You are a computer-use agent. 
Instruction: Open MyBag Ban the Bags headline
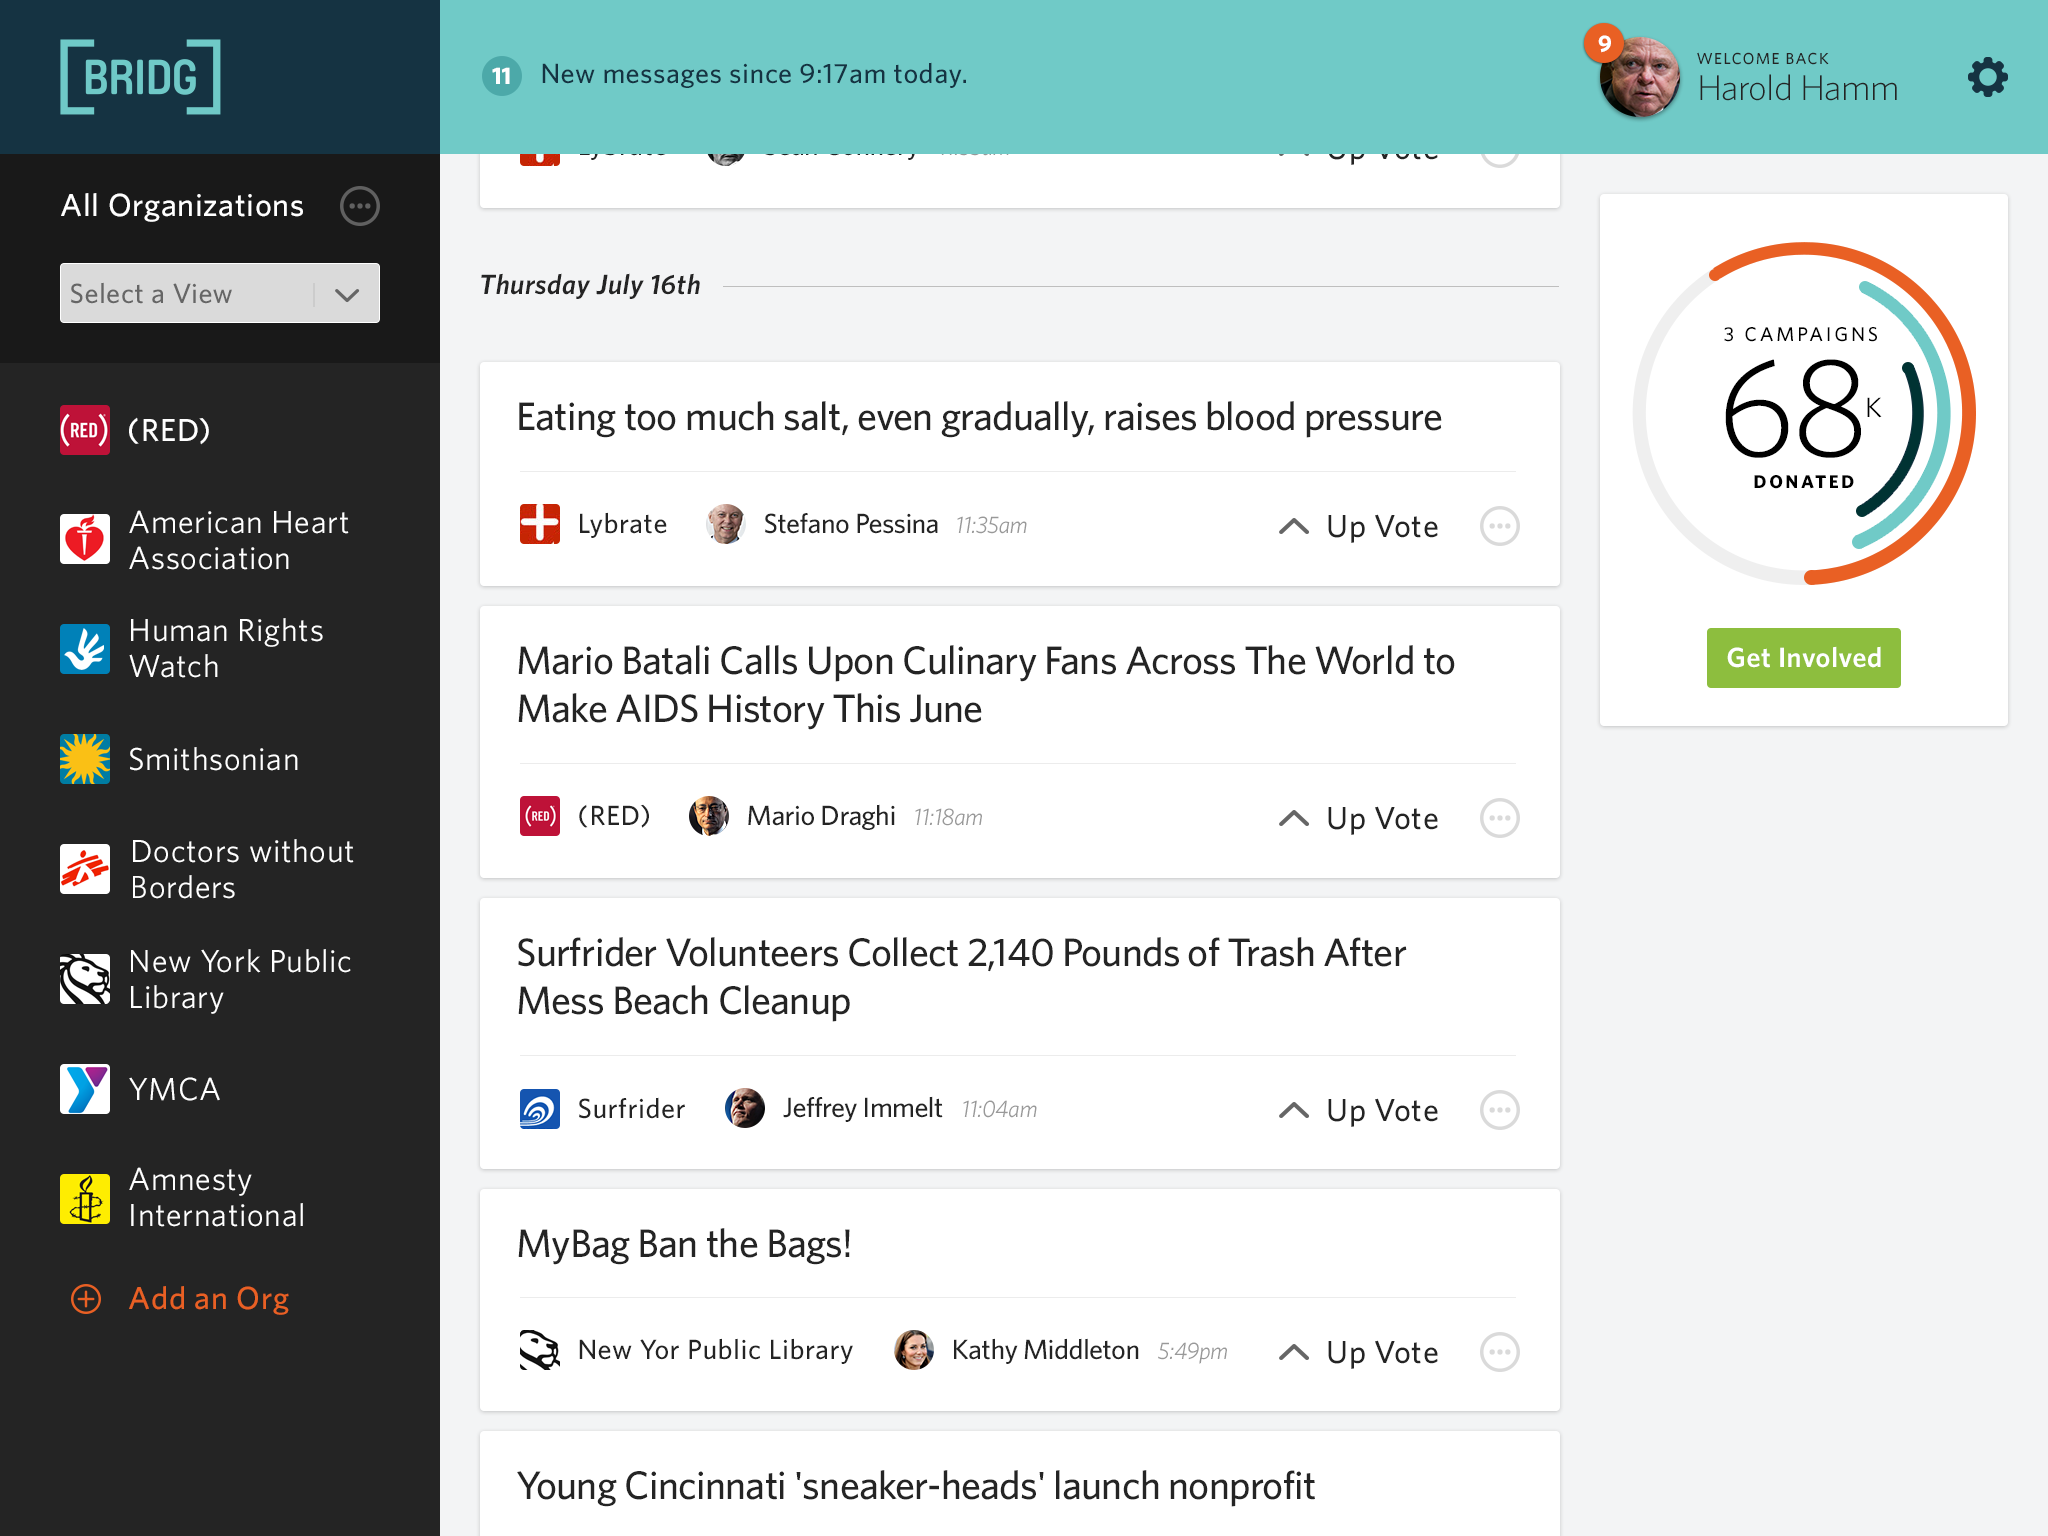[x=684, y=1244]
